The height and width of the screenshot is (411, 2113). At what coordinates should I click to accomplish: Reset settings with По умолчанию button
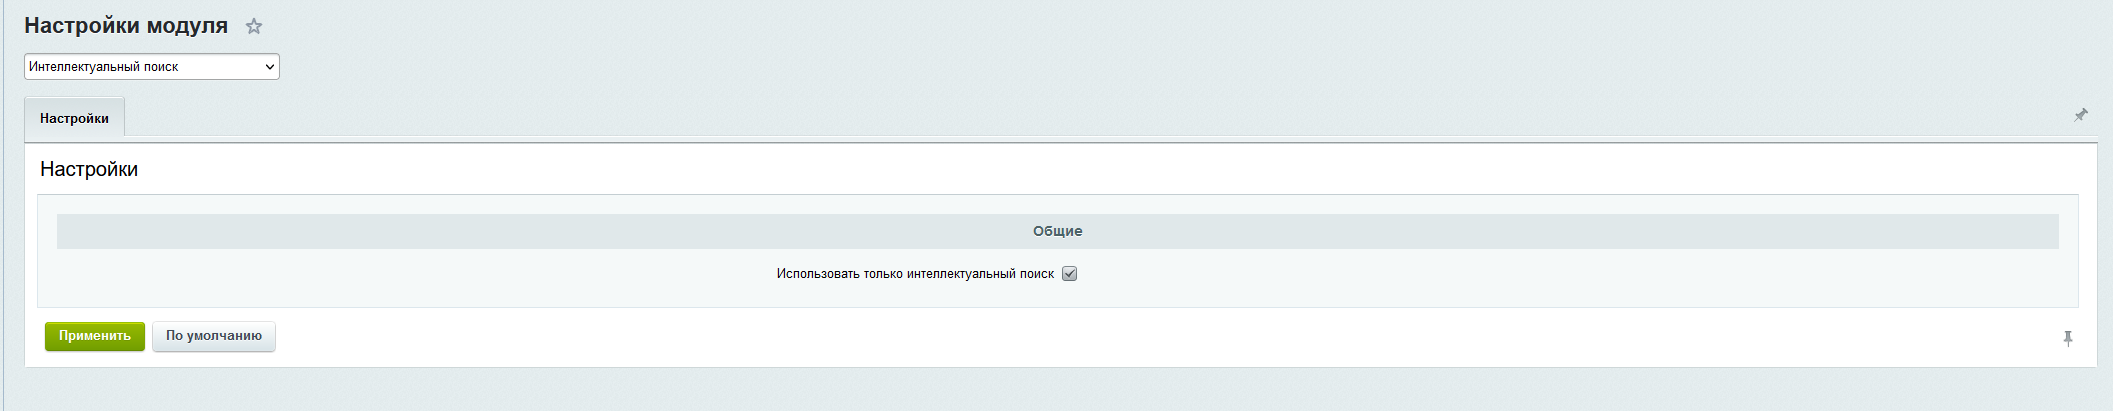pos(214,336)
